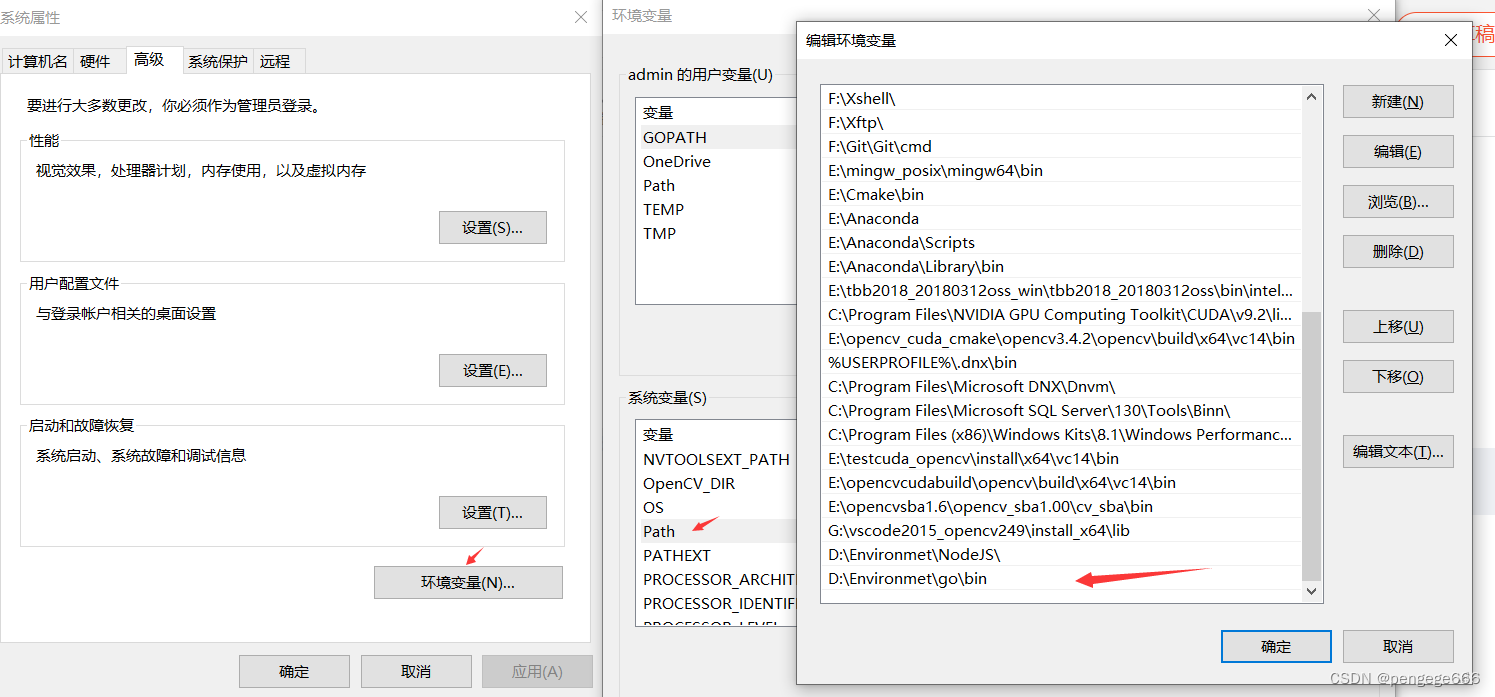Click 删除(D) button
This screenshot has height=697, width=1495.
tap(1398, 251)
